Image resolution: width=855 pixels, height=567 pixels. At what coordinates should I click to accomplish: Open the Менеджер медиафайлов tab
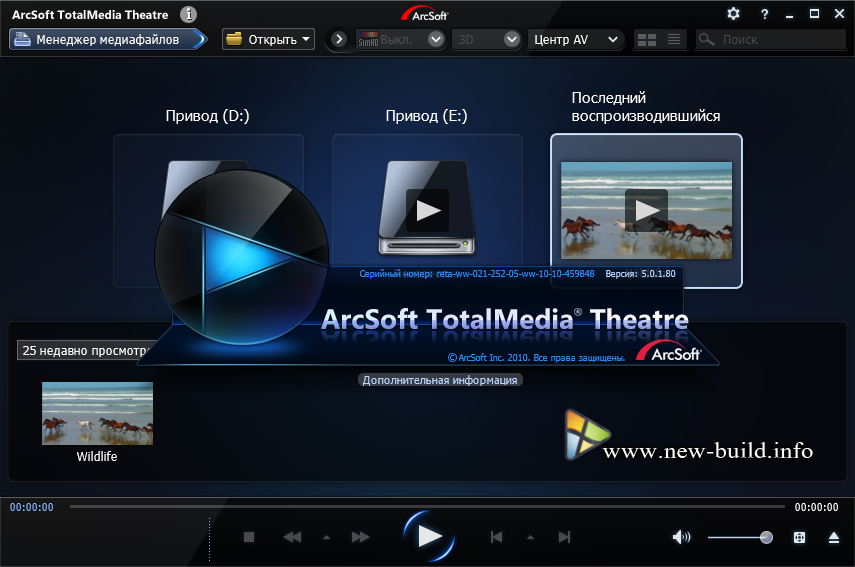108,39
